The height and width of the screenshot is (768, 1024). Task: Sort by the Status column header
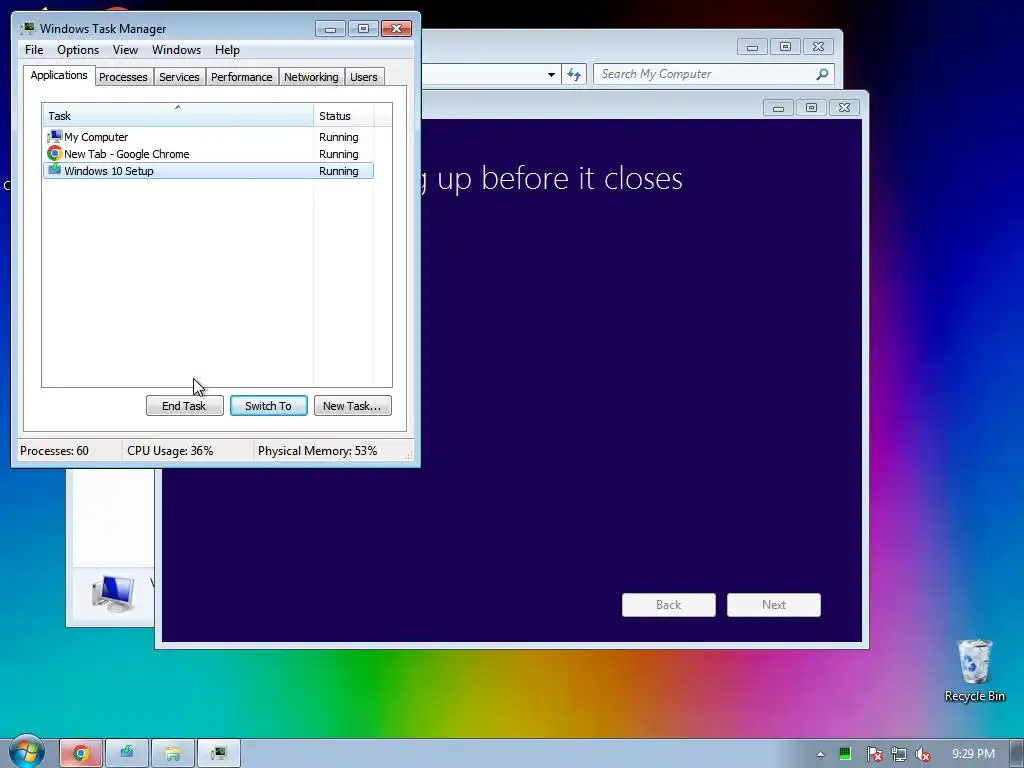pyautogui.click(x=344, y=116)
